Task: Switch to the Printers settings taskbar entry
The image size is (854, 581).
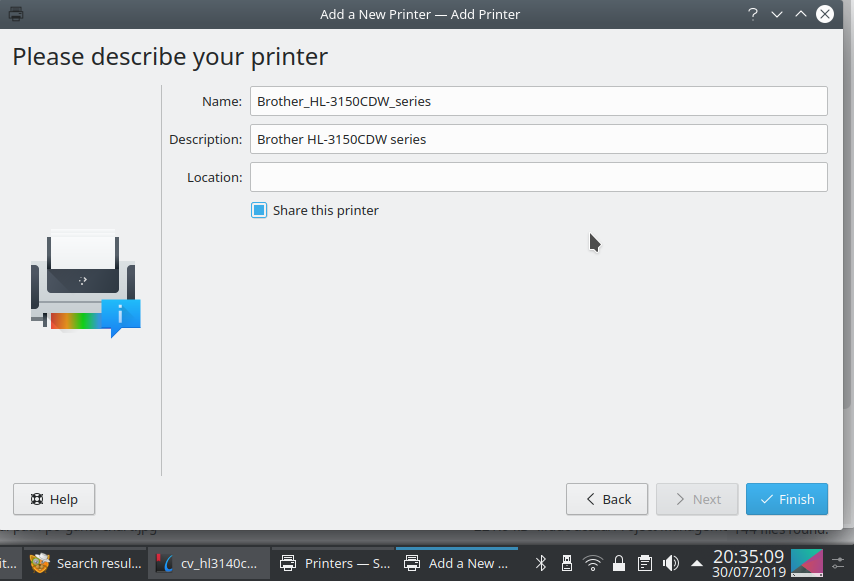Action: [333, 564]
